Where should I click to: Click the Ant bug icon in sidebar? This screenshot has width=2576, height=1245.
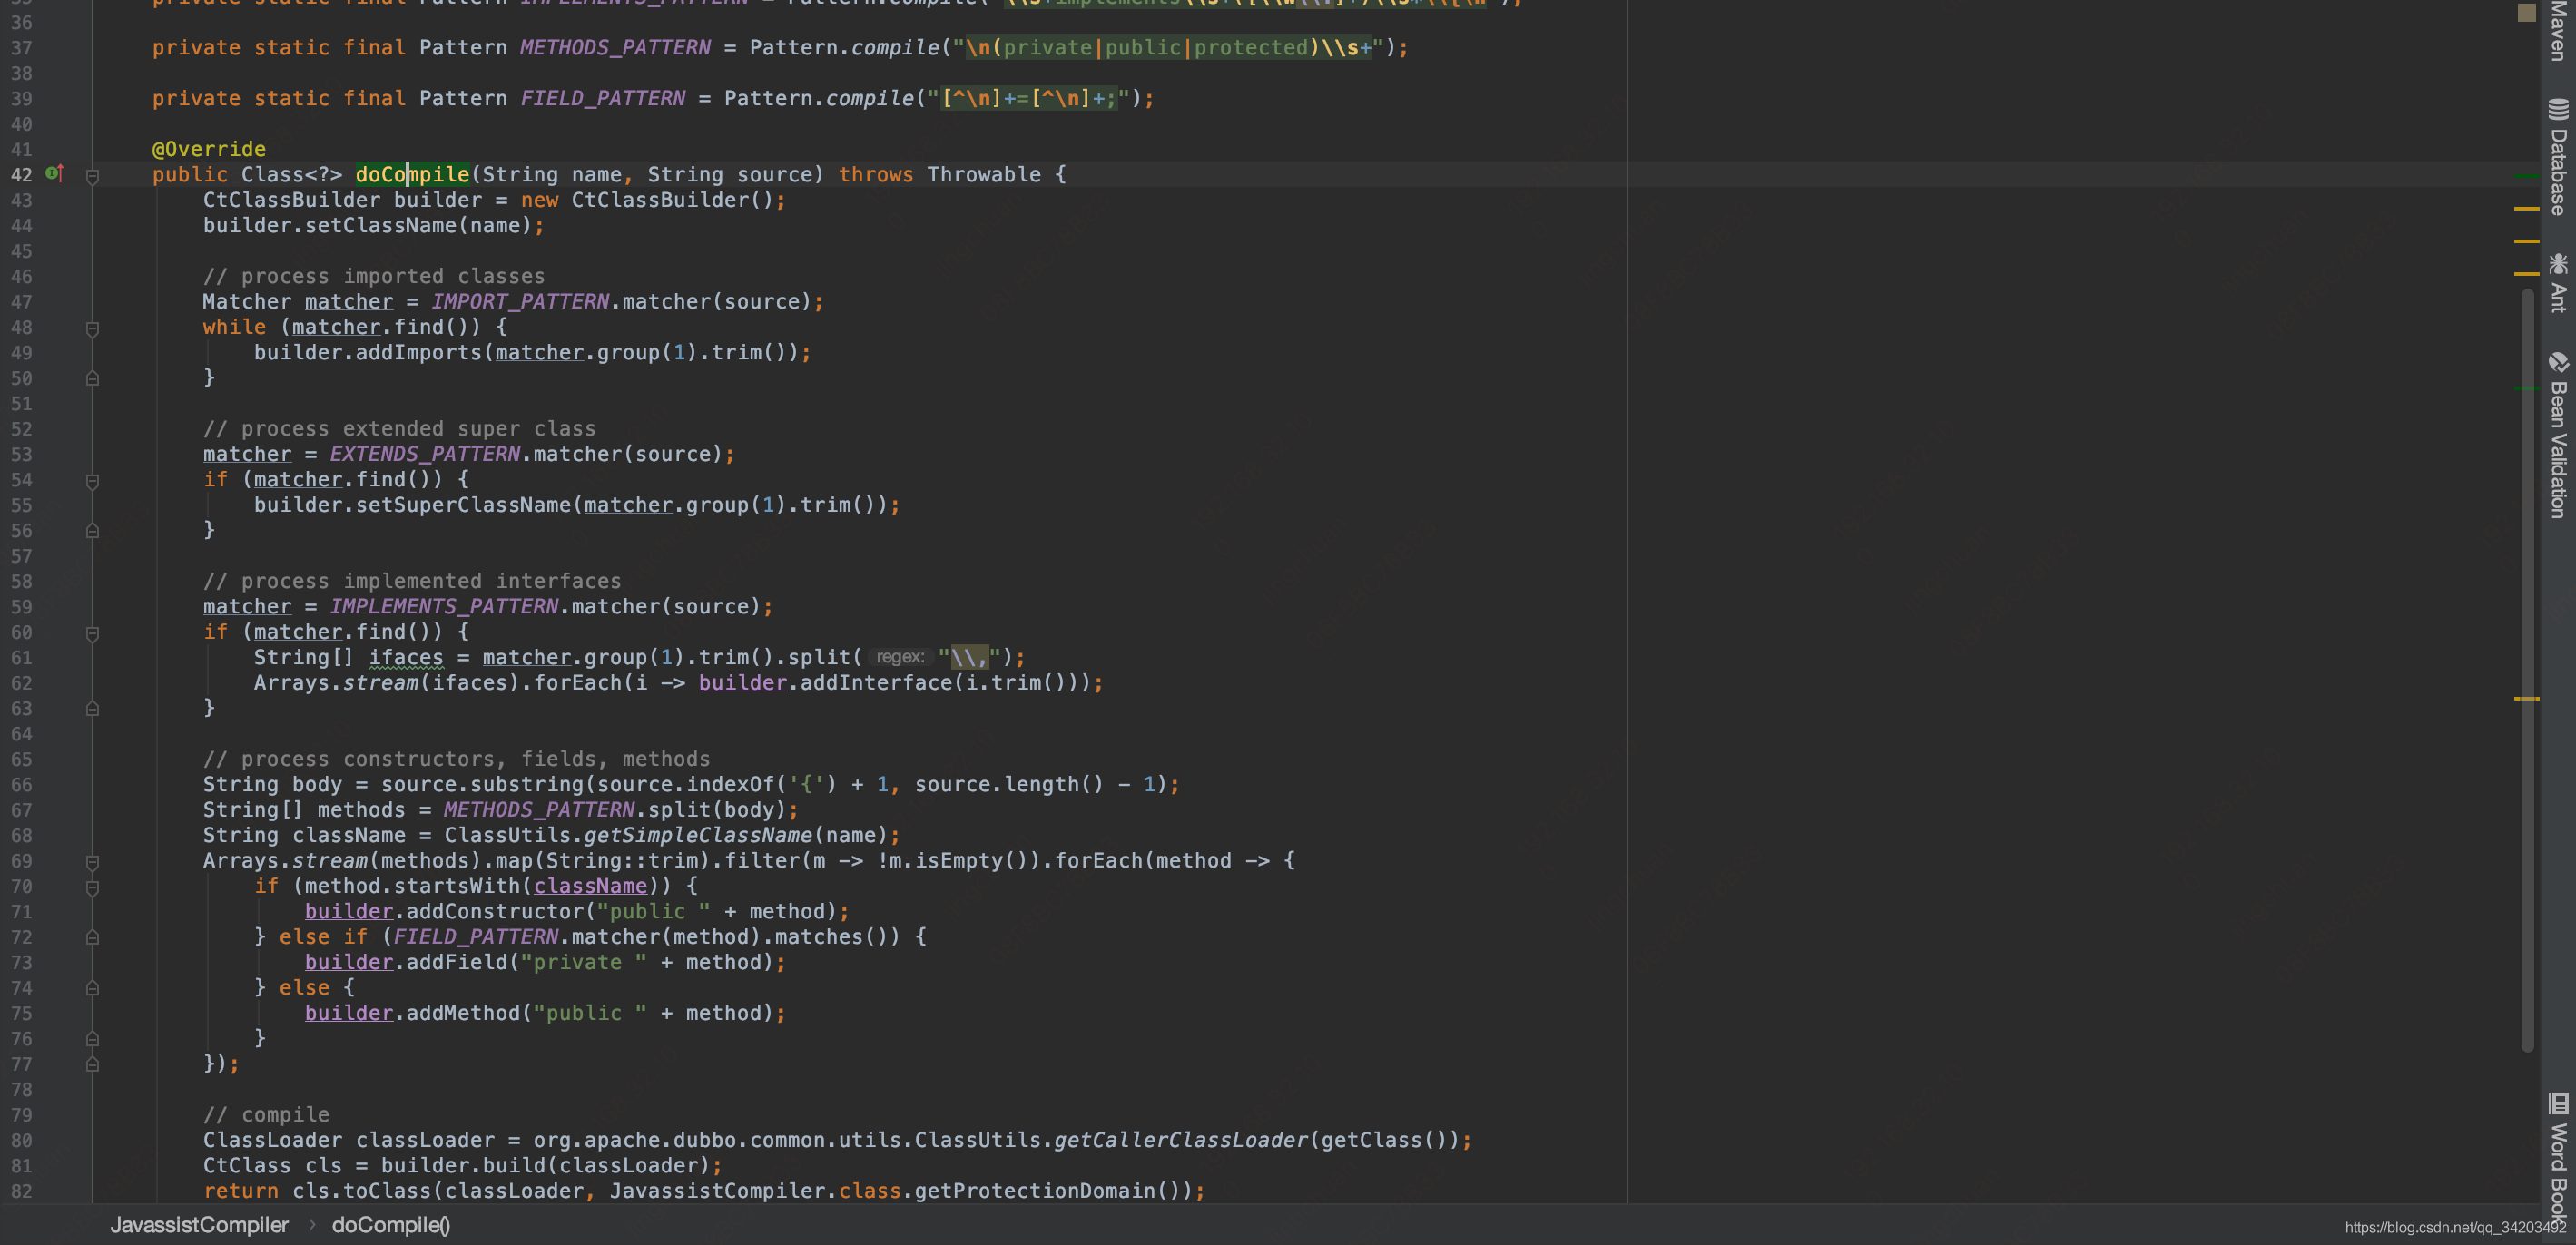pyautogui.click(x=2558, y=263)
